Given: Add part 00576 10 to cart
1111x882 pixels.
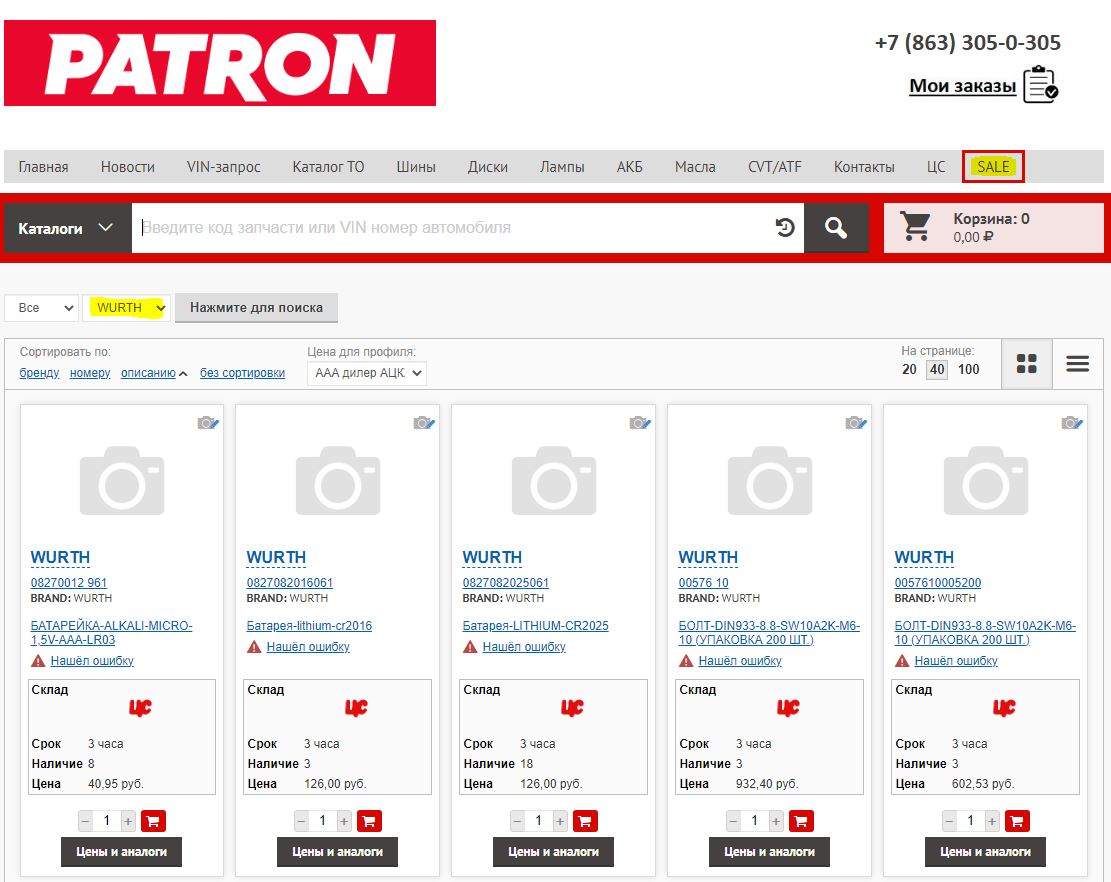Looking at the screenshot, I should [801, 821].
